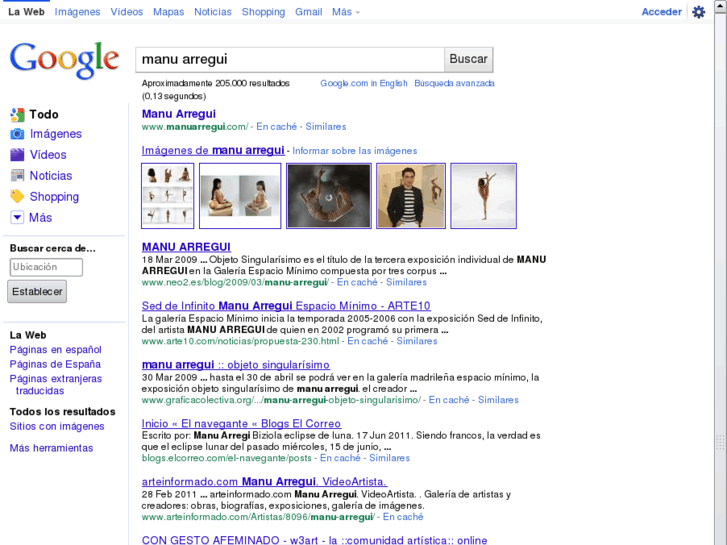Open Shopping in top navigation

(263, 12)
